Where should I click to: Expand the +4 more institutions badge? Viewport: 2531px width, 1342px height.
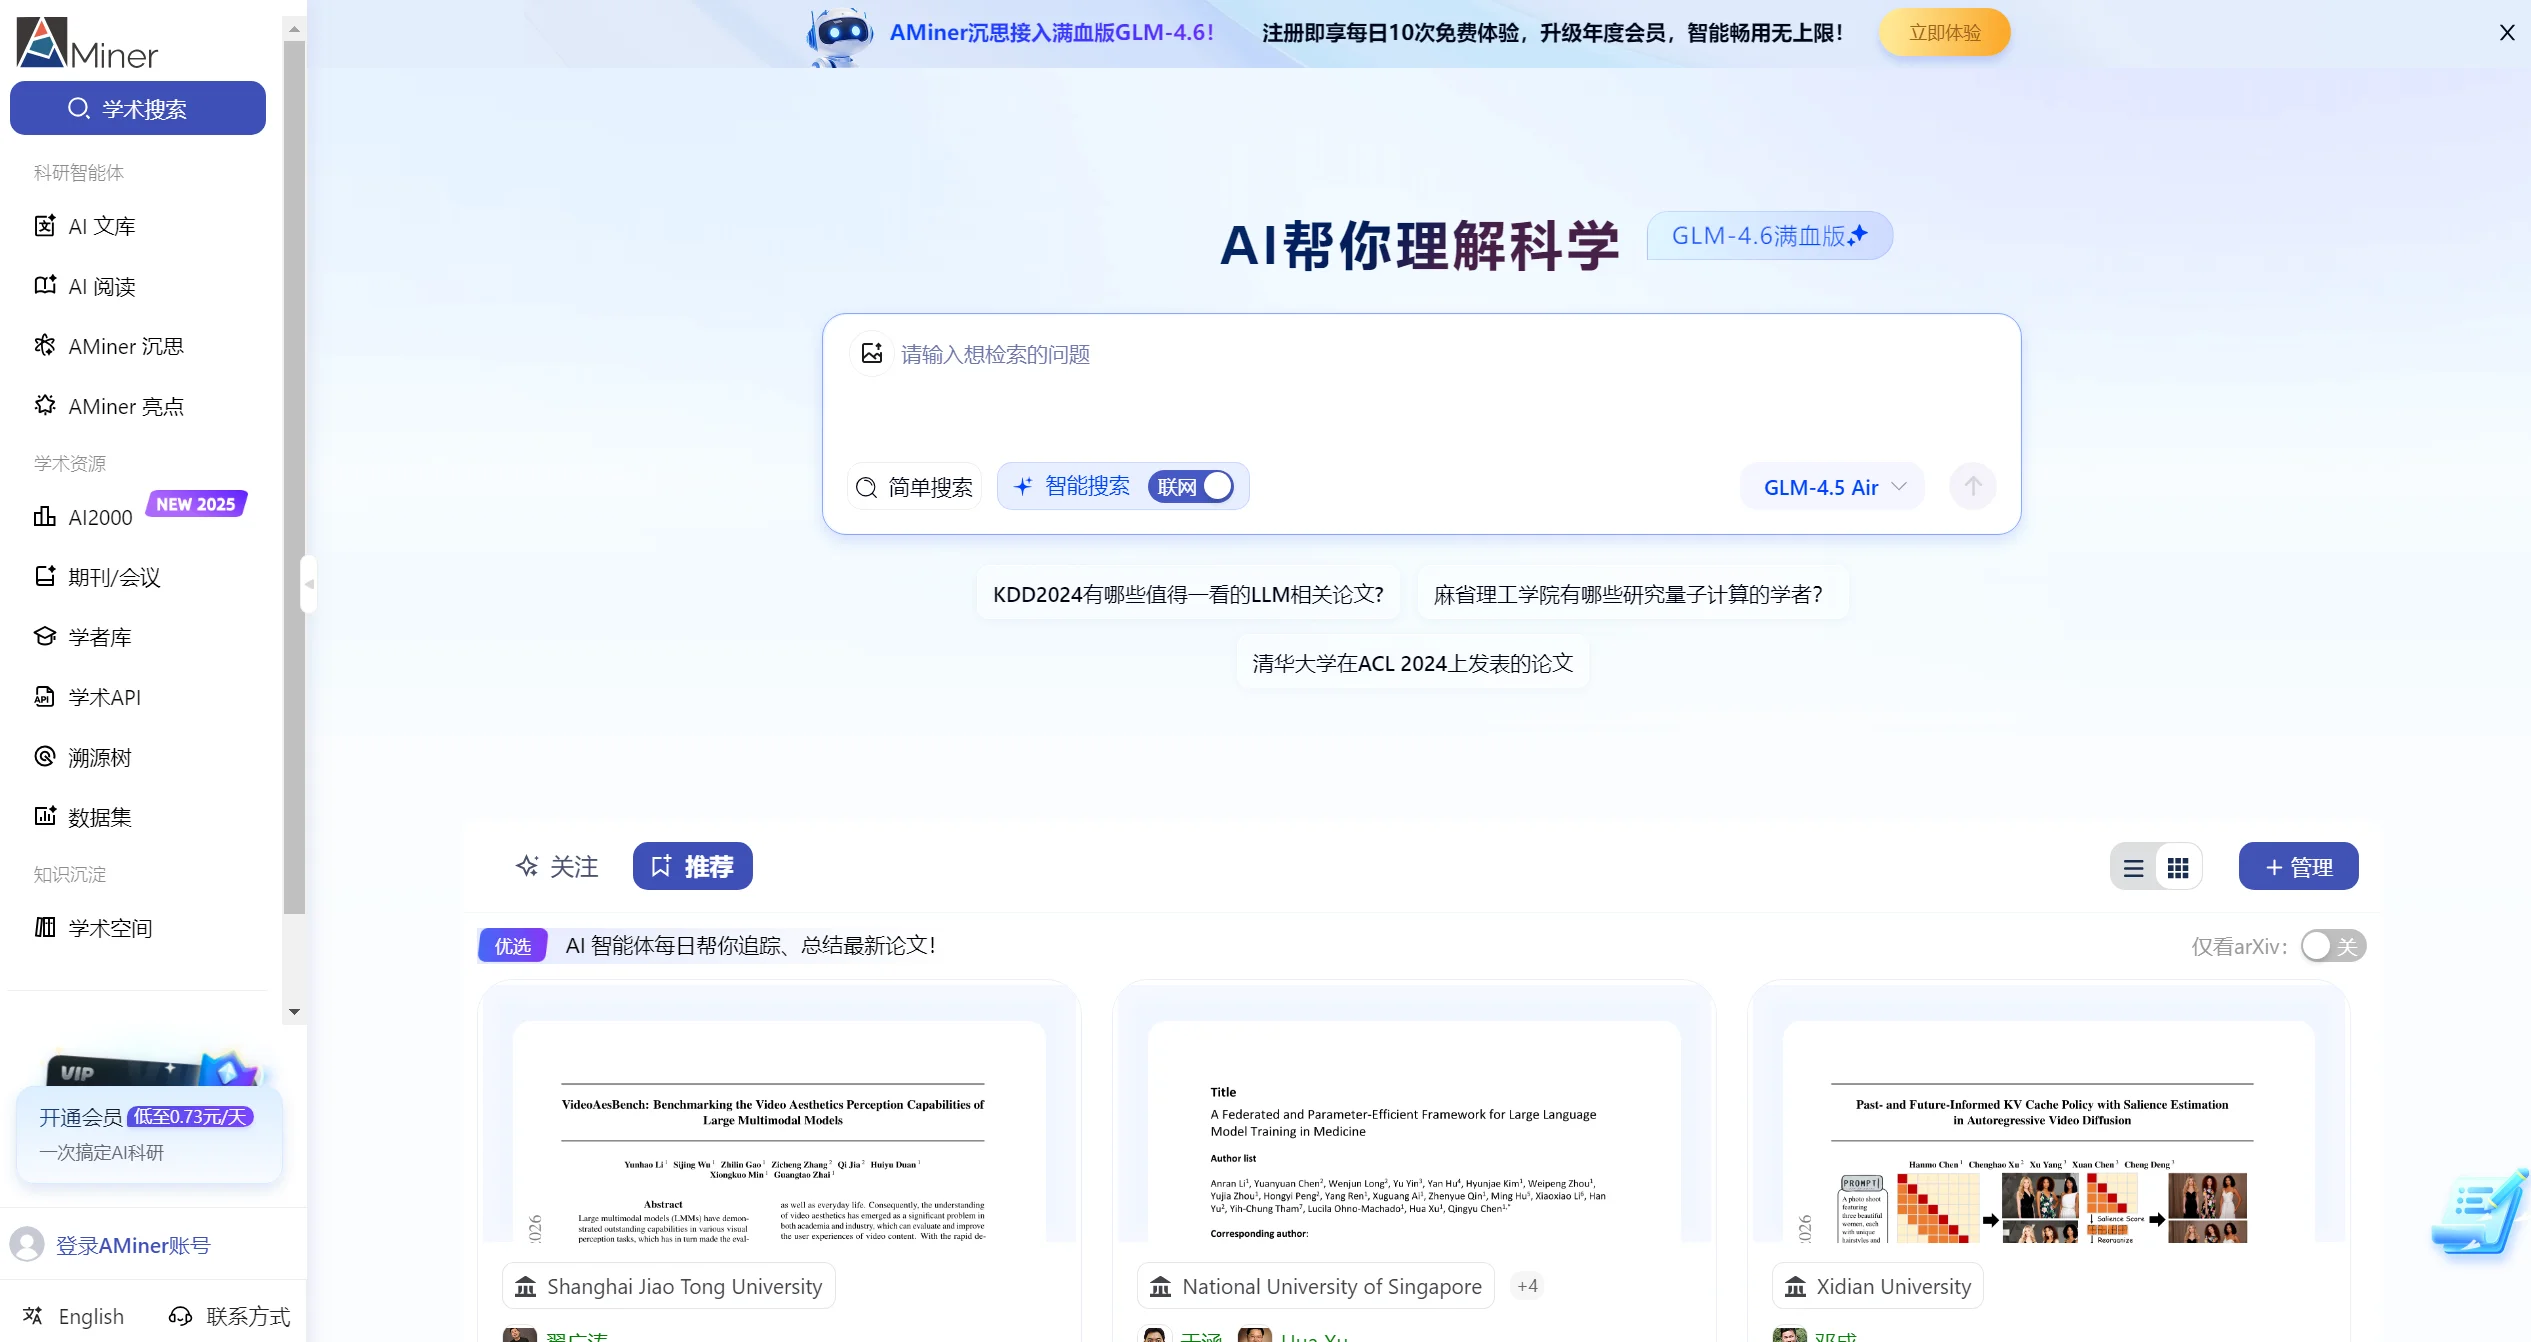tap(1527, 1286)
